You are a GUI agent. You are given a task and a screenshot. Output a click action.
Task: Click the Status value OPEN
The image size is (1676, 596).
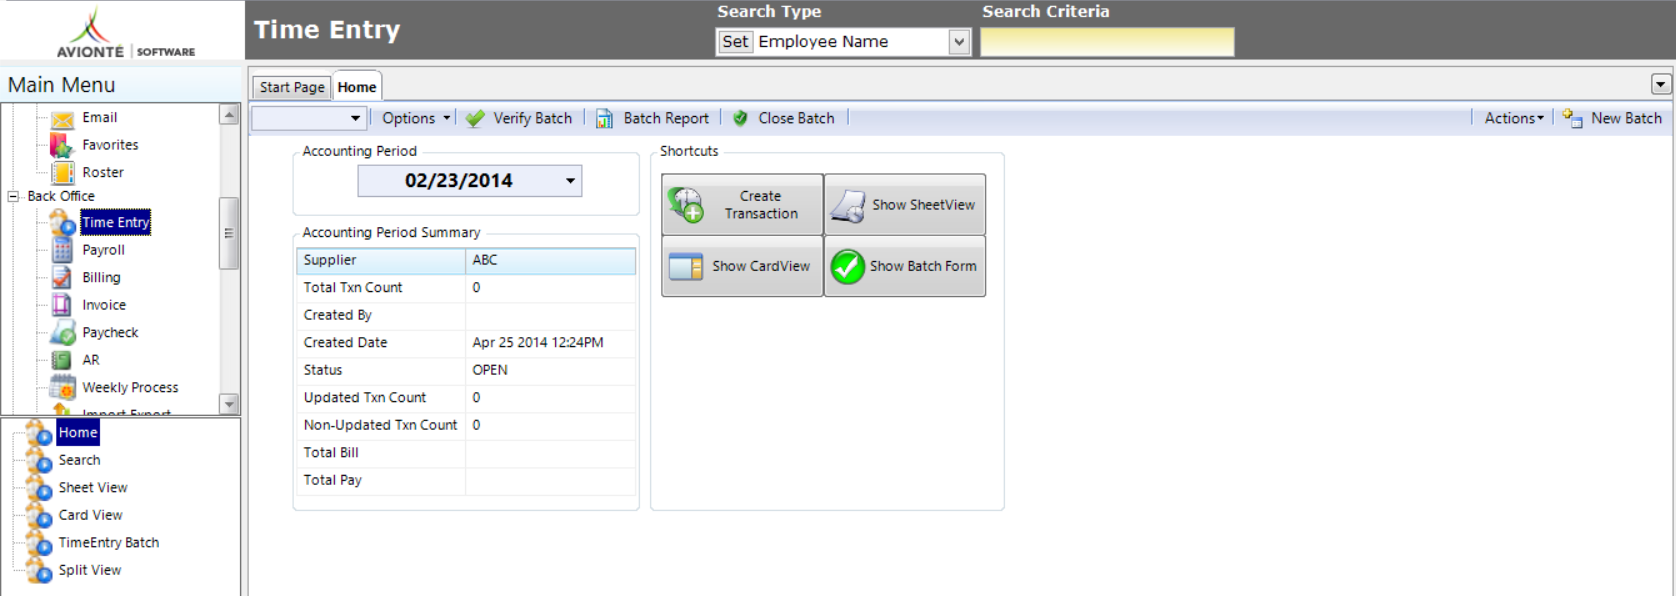pos(490,370)
